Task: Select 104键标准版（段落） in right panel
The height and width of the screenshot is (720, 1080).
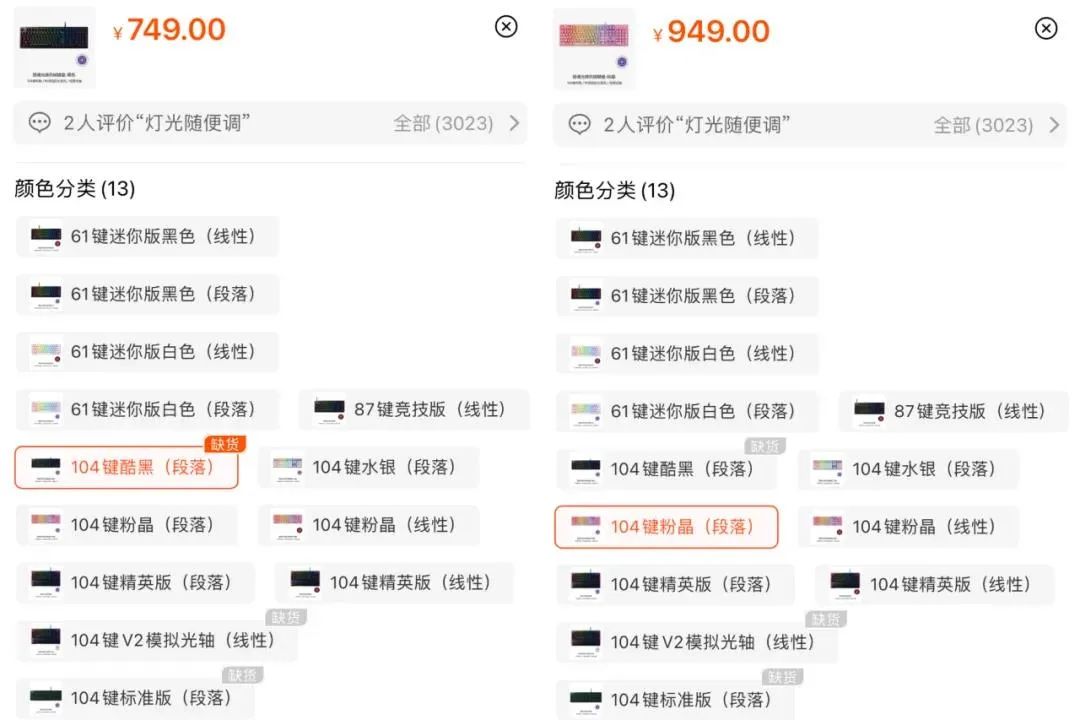Action: click(675, 700)
